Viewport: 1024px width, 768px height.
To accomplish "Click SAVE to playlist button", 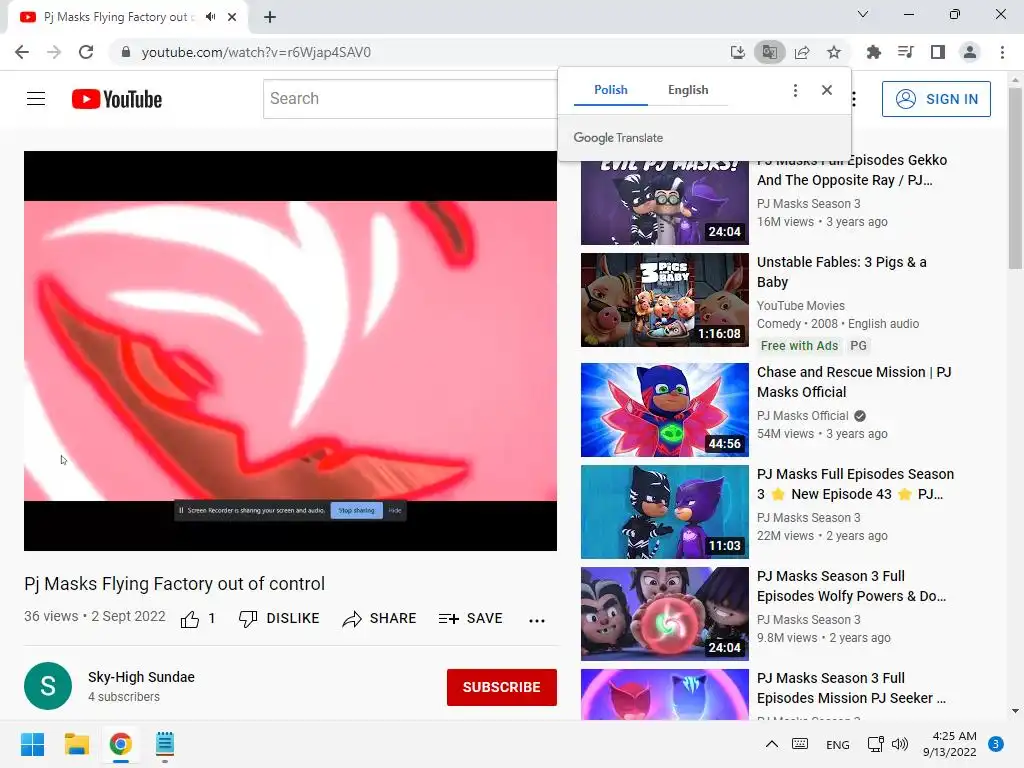I will point(471,618).
